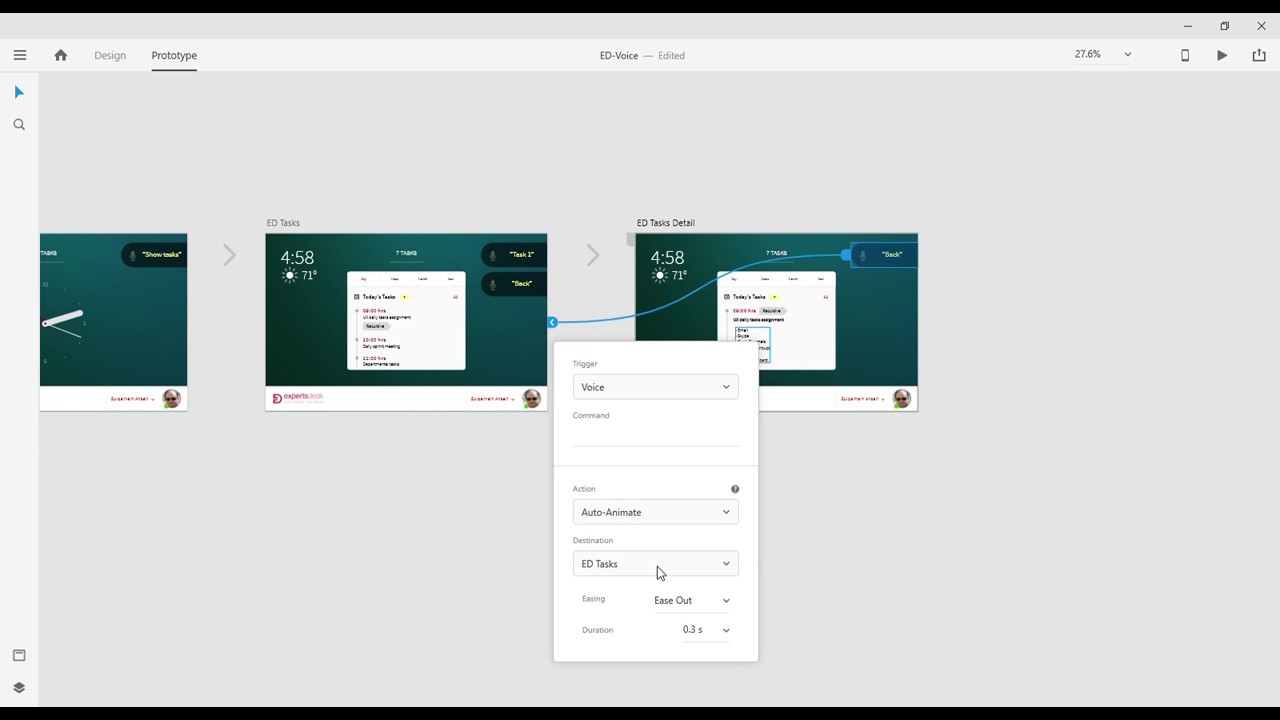Go to the Home screen icon

pyautogui.click(x=61, y=55)
